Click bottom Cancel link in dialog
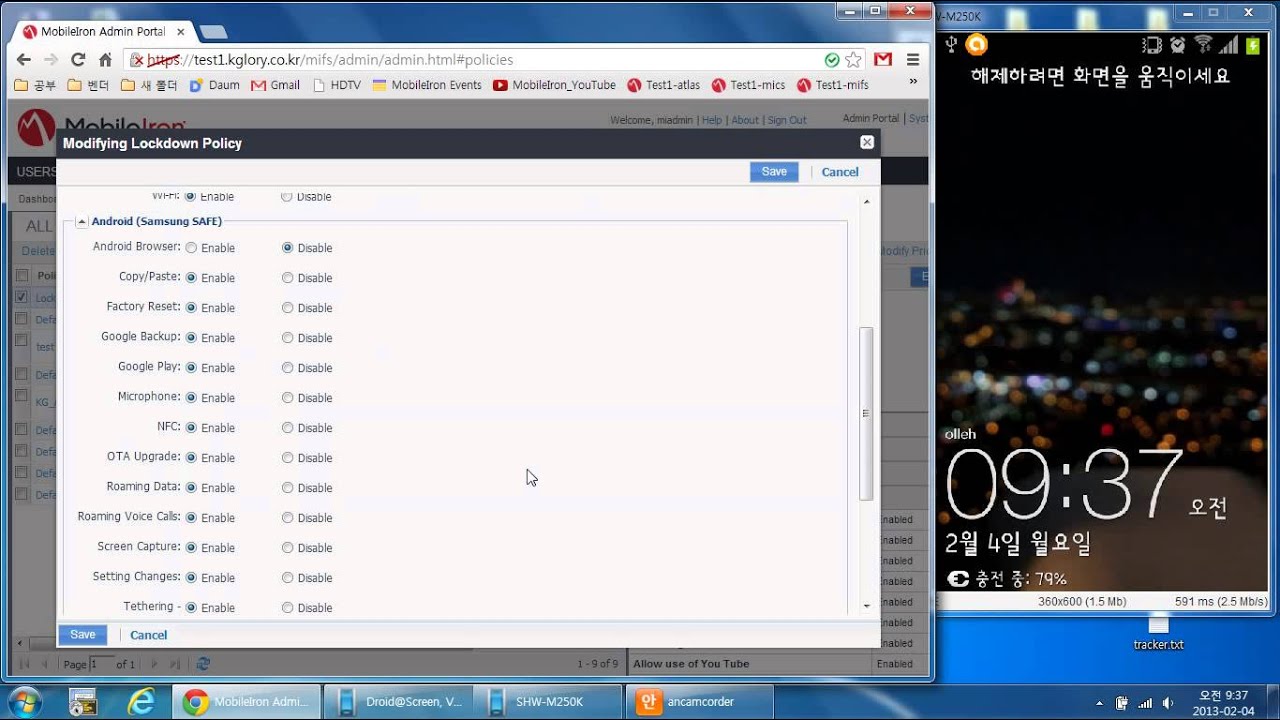 coord(148,635)
